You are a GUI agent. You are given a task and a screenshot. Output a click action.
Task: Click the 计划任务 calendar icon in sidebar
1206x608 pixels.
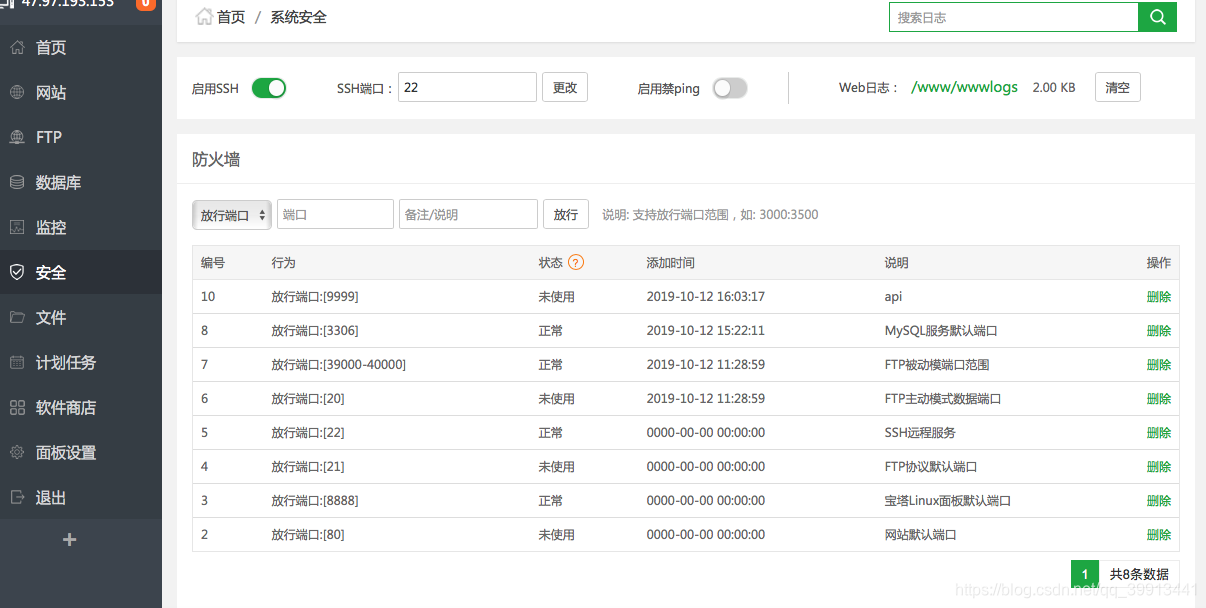(17, 362)
